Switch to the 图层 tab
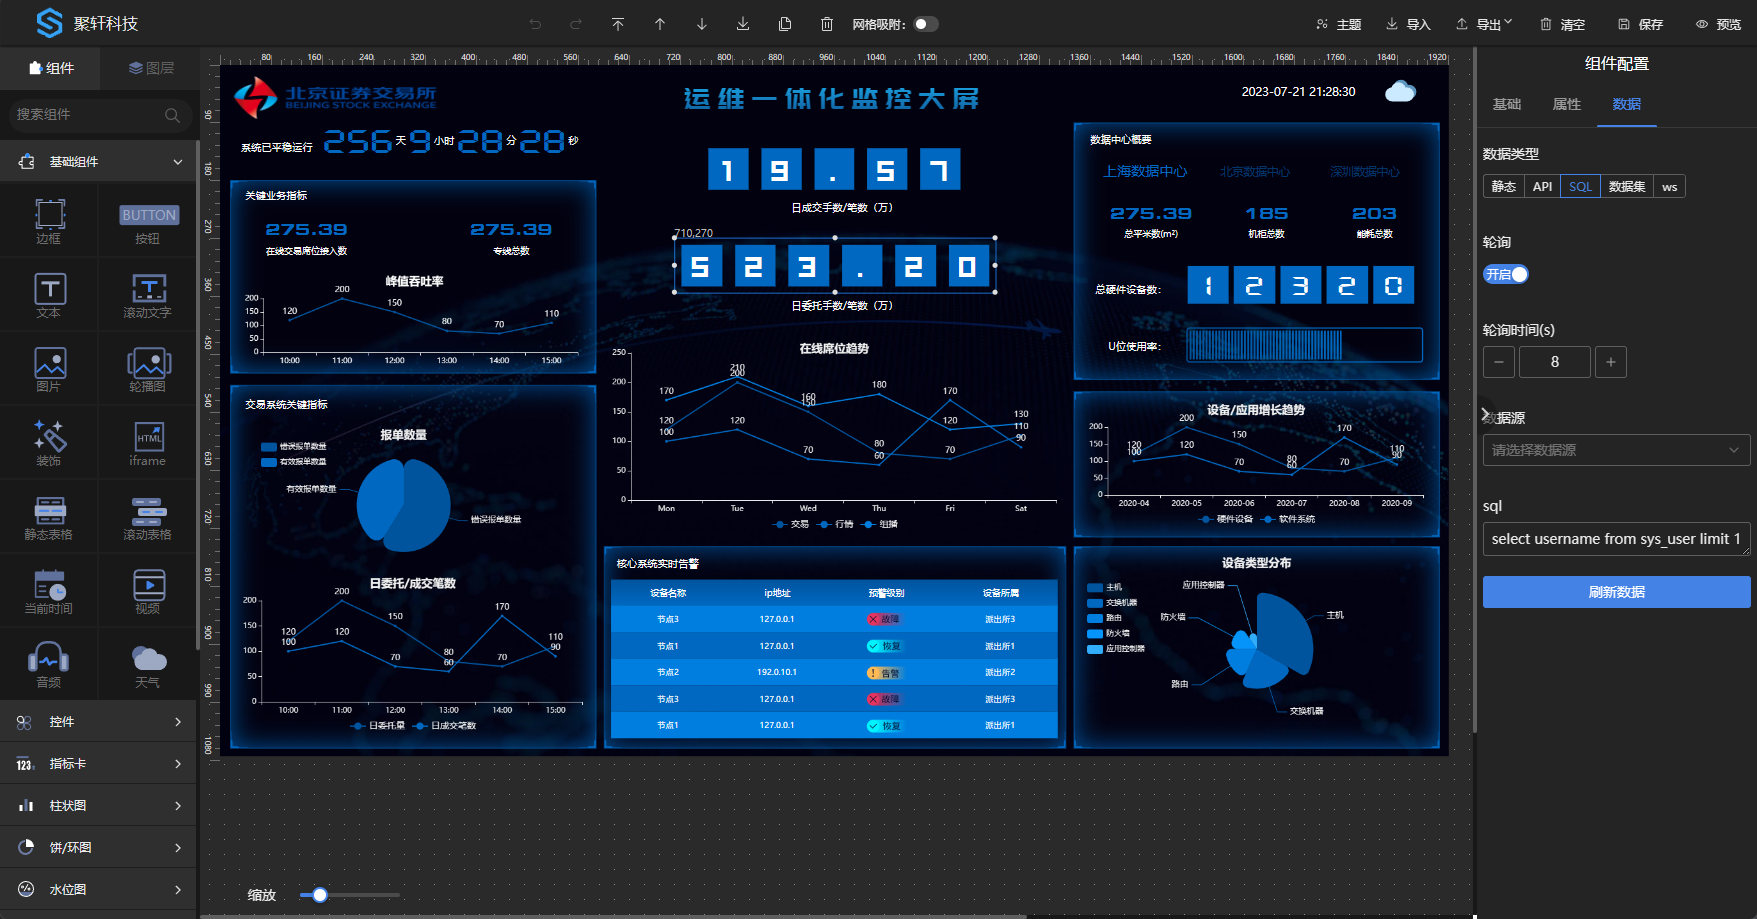The width and height of the screenshot is (1757, 919). [151, 68]
